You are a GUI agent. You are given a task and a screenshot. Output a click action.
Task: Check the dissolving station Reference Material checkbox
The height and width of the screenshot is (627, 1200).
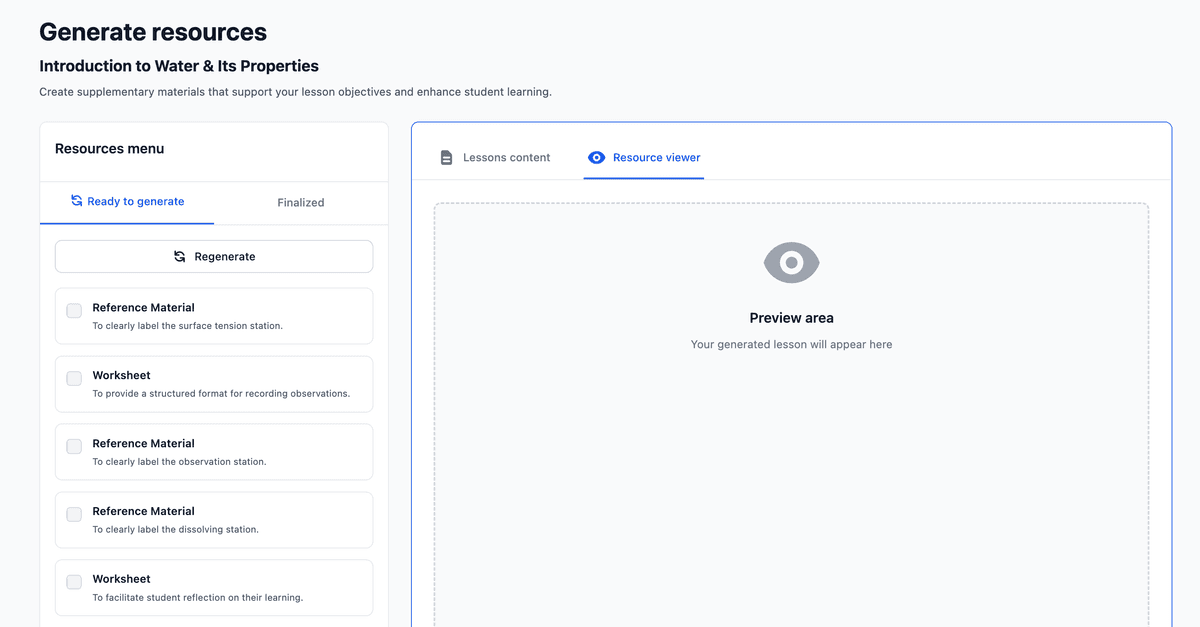tap(74, 514)
